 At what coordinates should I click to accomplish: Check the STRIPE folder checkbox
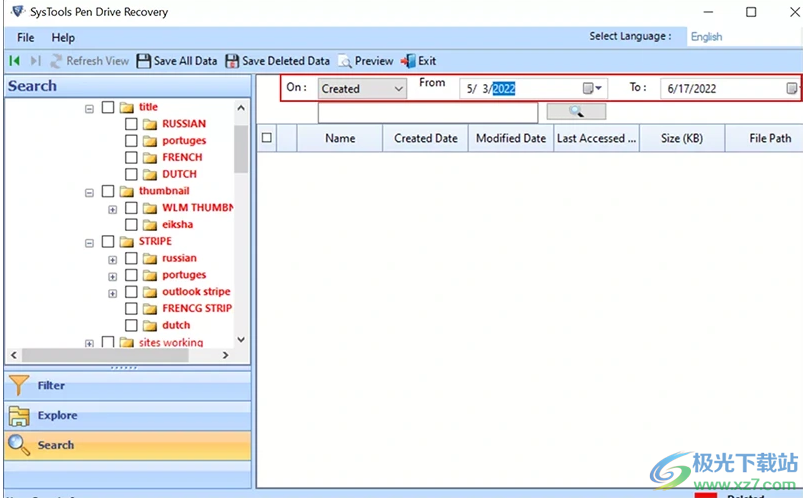tap(108, 241)
